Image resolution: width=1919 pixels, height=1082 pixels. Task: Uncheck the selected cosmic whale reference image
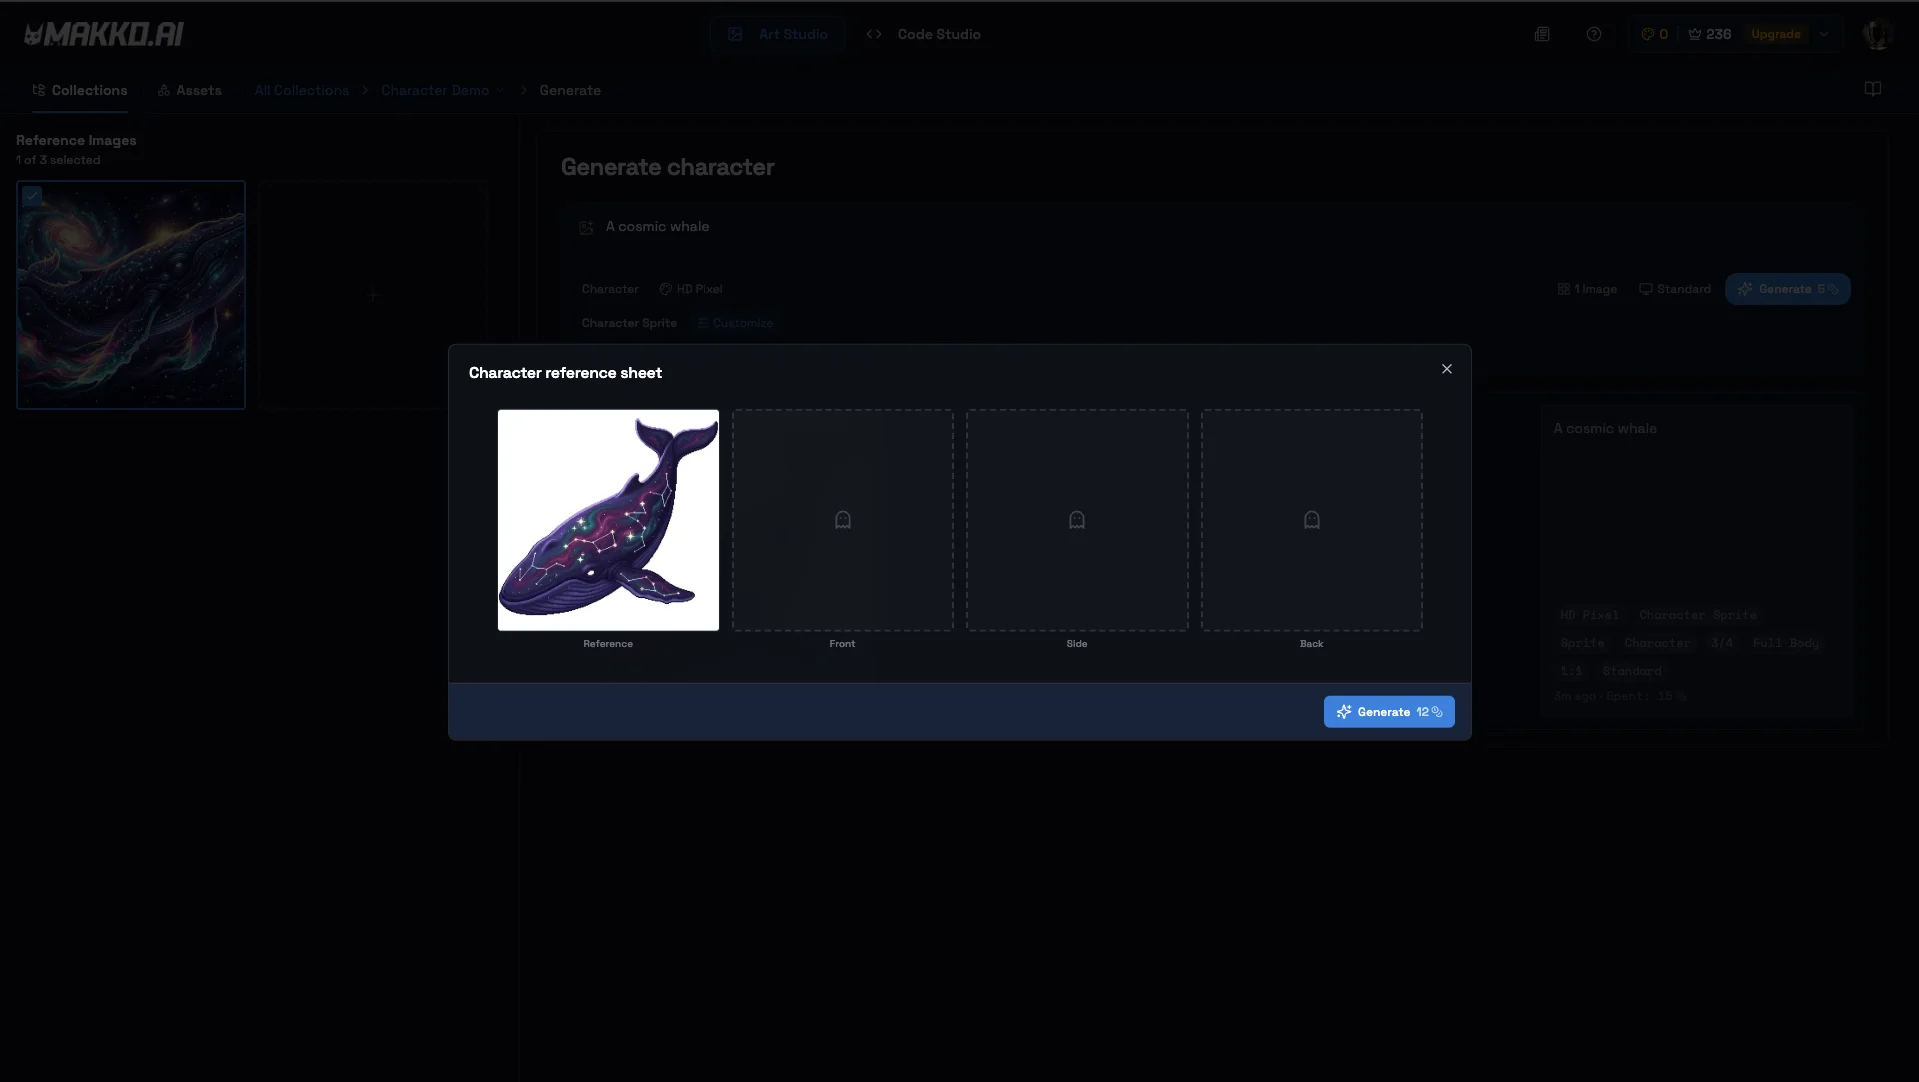32,196
